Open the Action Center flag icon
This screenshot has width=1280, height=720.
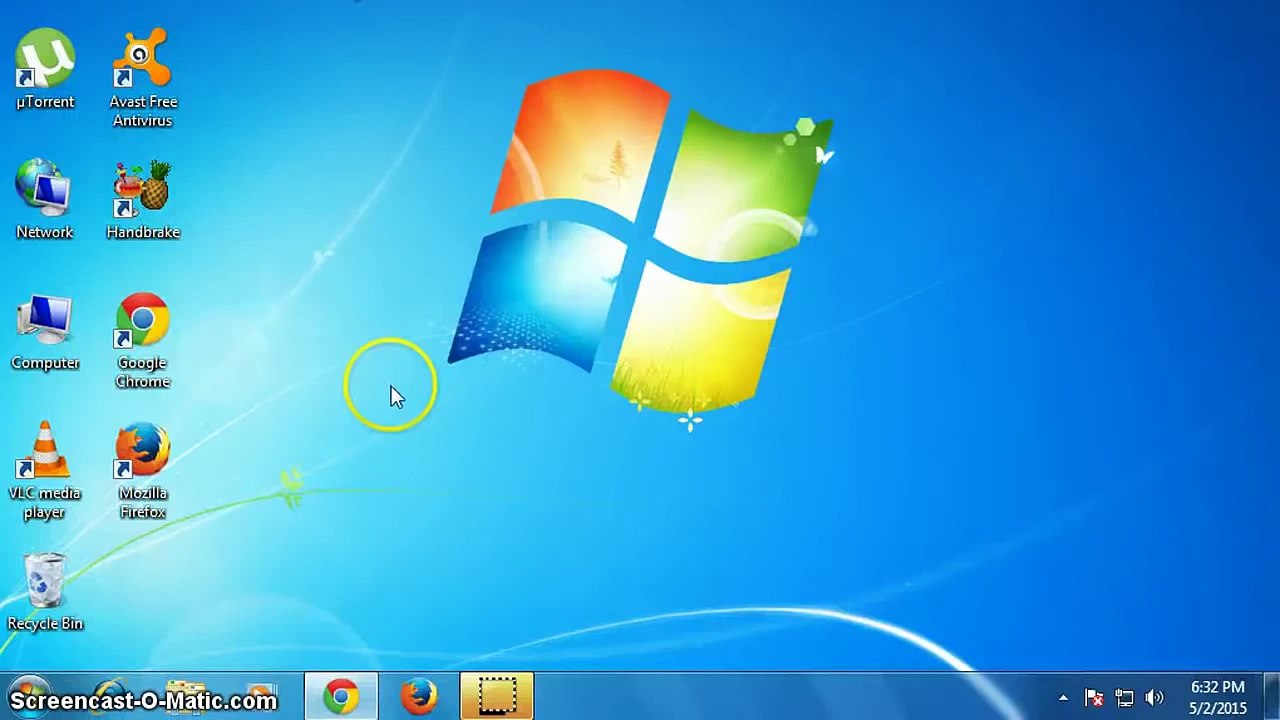coord(1094,697)
